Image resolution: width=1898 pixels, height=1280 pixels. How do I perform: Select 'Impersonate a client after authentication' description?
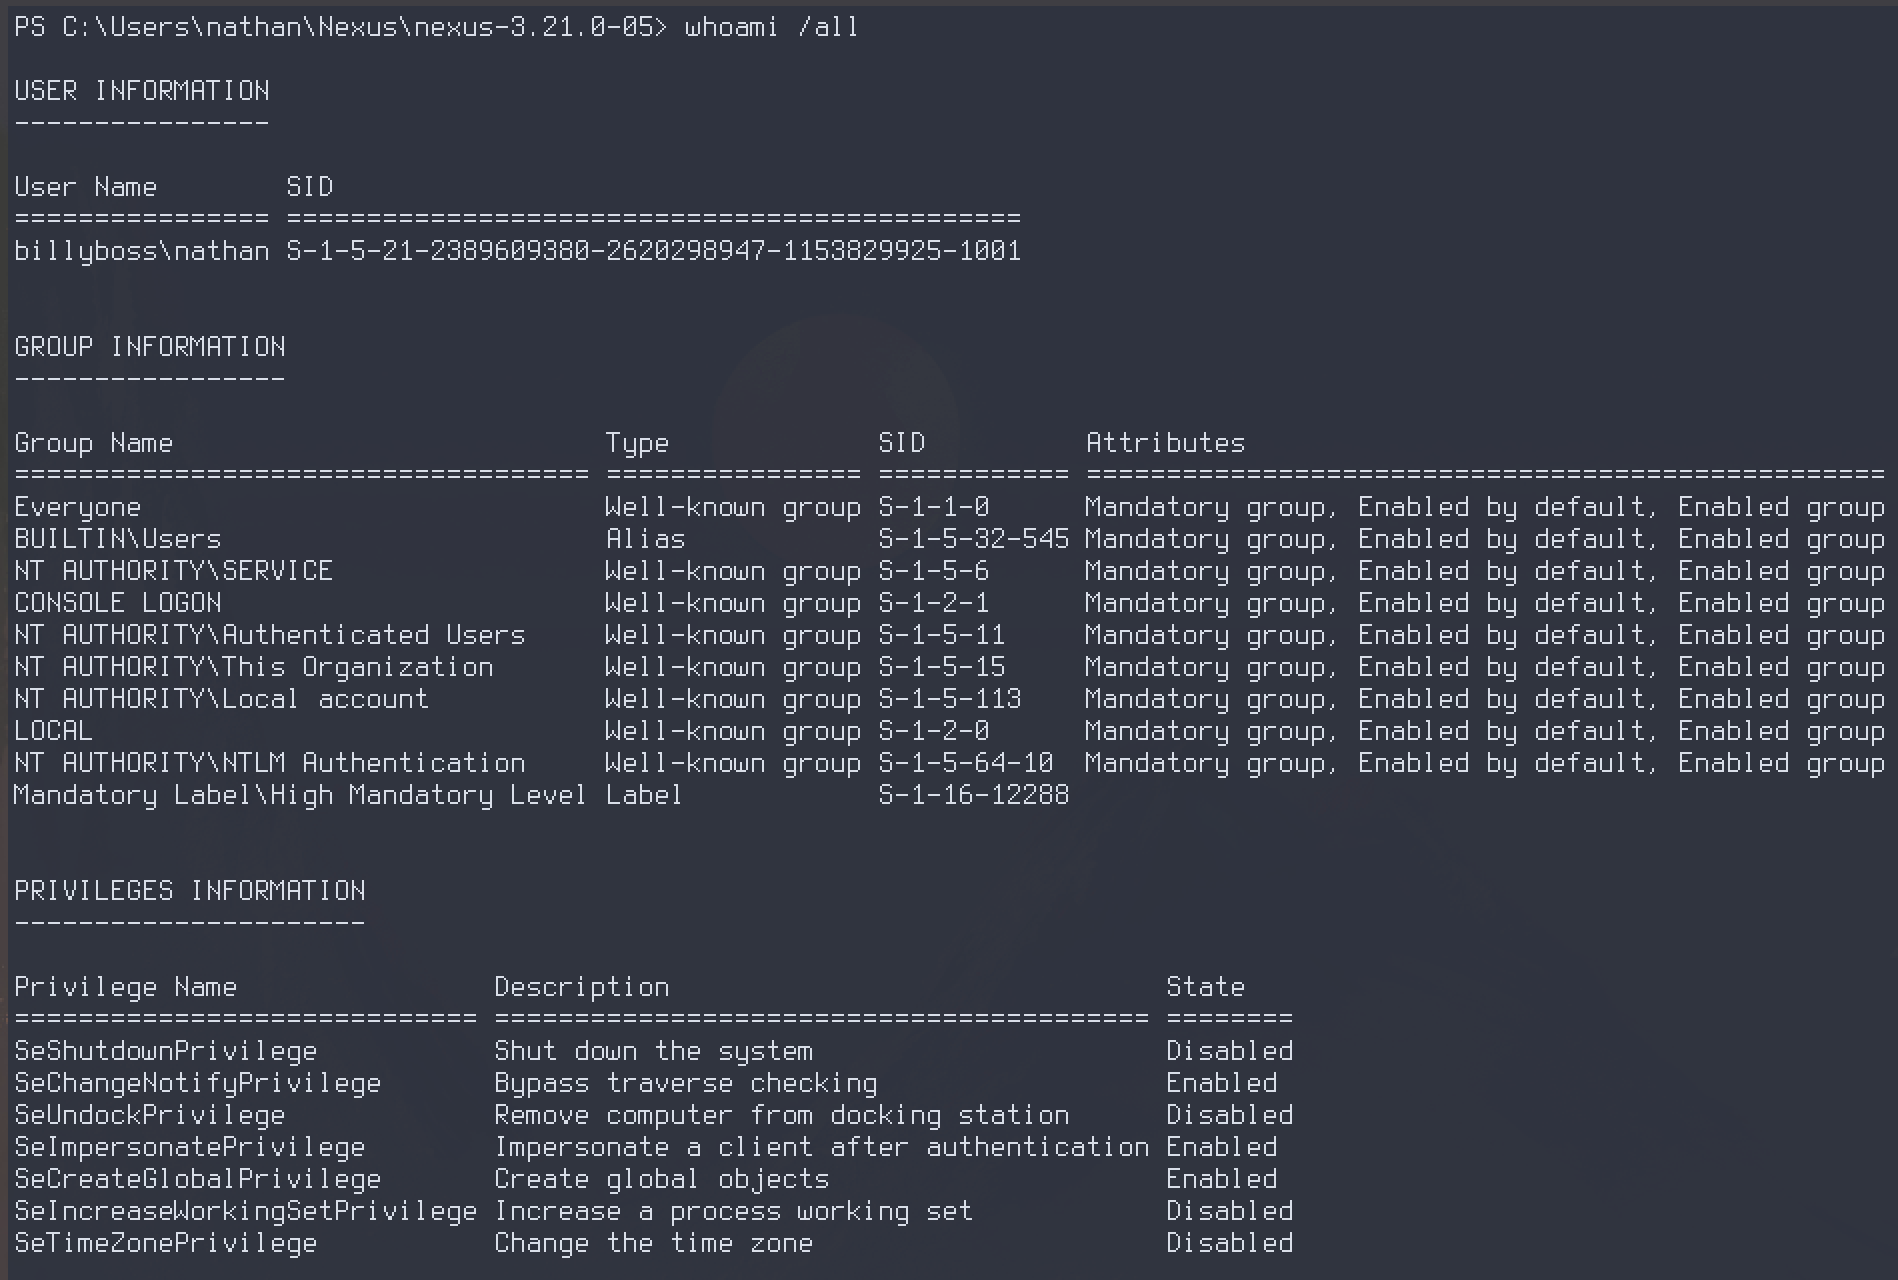tap(822, 1147)
